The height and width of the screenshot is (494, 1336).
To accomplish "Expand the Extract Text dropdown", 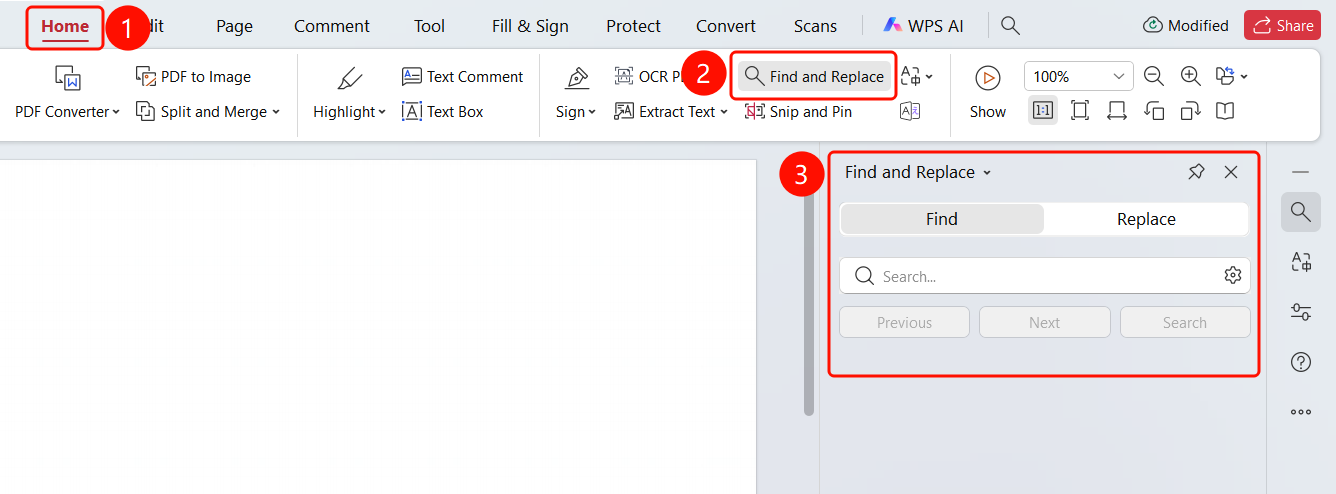I will point(724,112).
